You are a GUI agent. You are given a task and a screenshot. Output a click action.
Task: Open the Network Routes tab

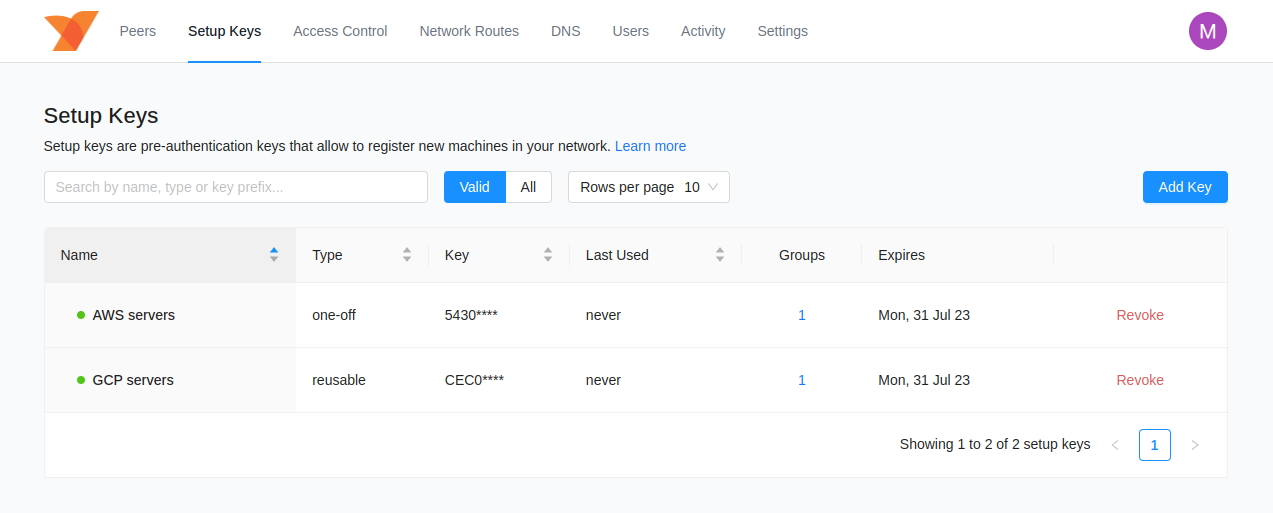pyautogui.click(x=469, y=31)
